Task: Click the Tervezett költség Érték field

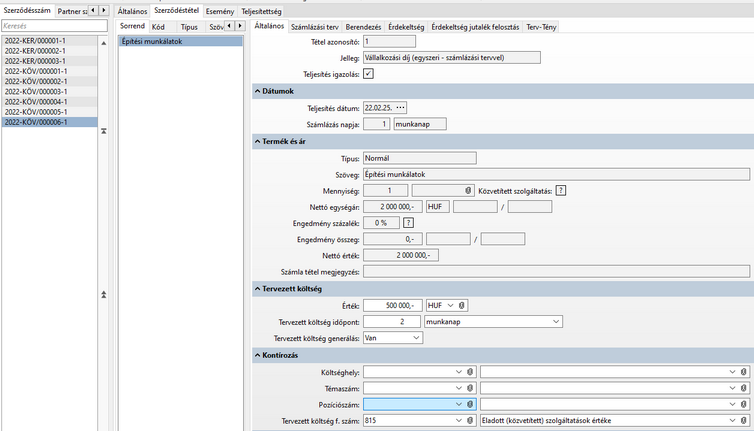Action: [x=392, y=305]
